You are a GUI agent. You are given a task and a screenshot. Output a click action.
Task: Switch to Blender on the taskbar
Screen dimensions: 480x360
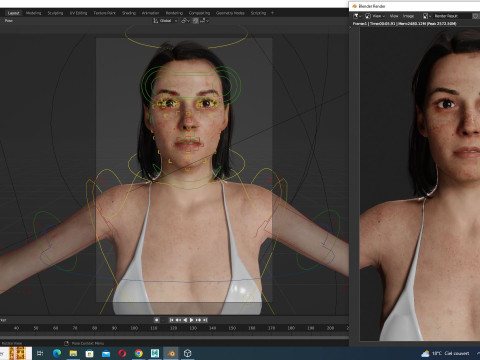tap(171, 353)
